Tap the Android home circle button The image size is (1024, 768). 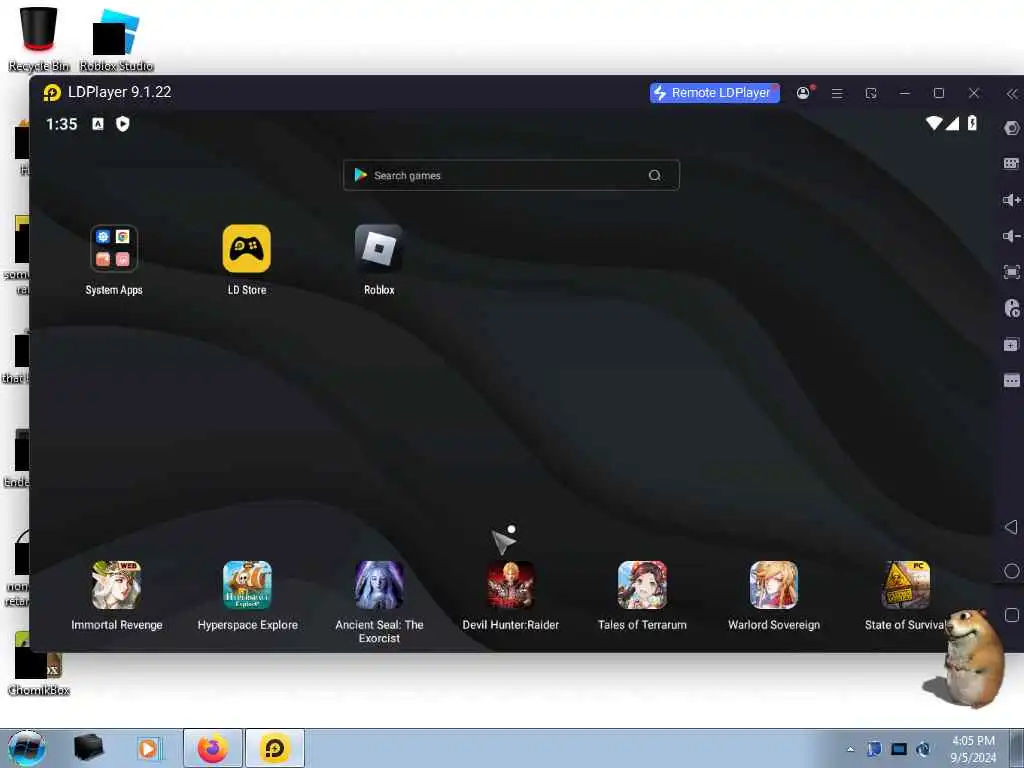(x=1012, y=571)
